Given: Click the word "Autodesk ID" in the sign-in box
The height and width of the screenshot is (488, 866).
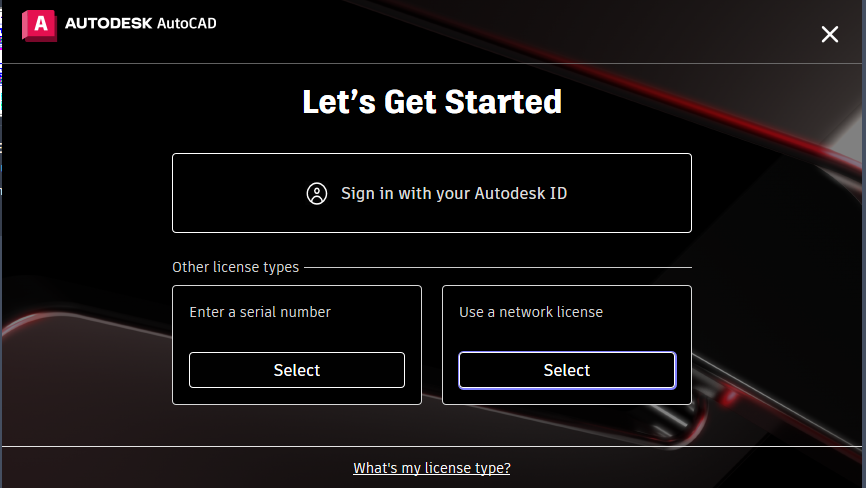Looking at the screenshot, I should (521, 193).
